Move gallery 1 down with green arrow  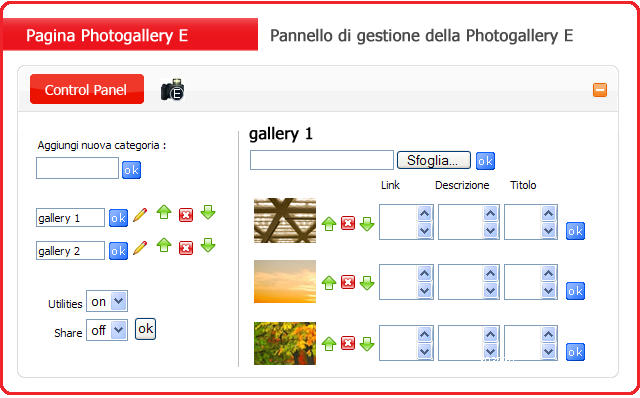coord(208,212)
